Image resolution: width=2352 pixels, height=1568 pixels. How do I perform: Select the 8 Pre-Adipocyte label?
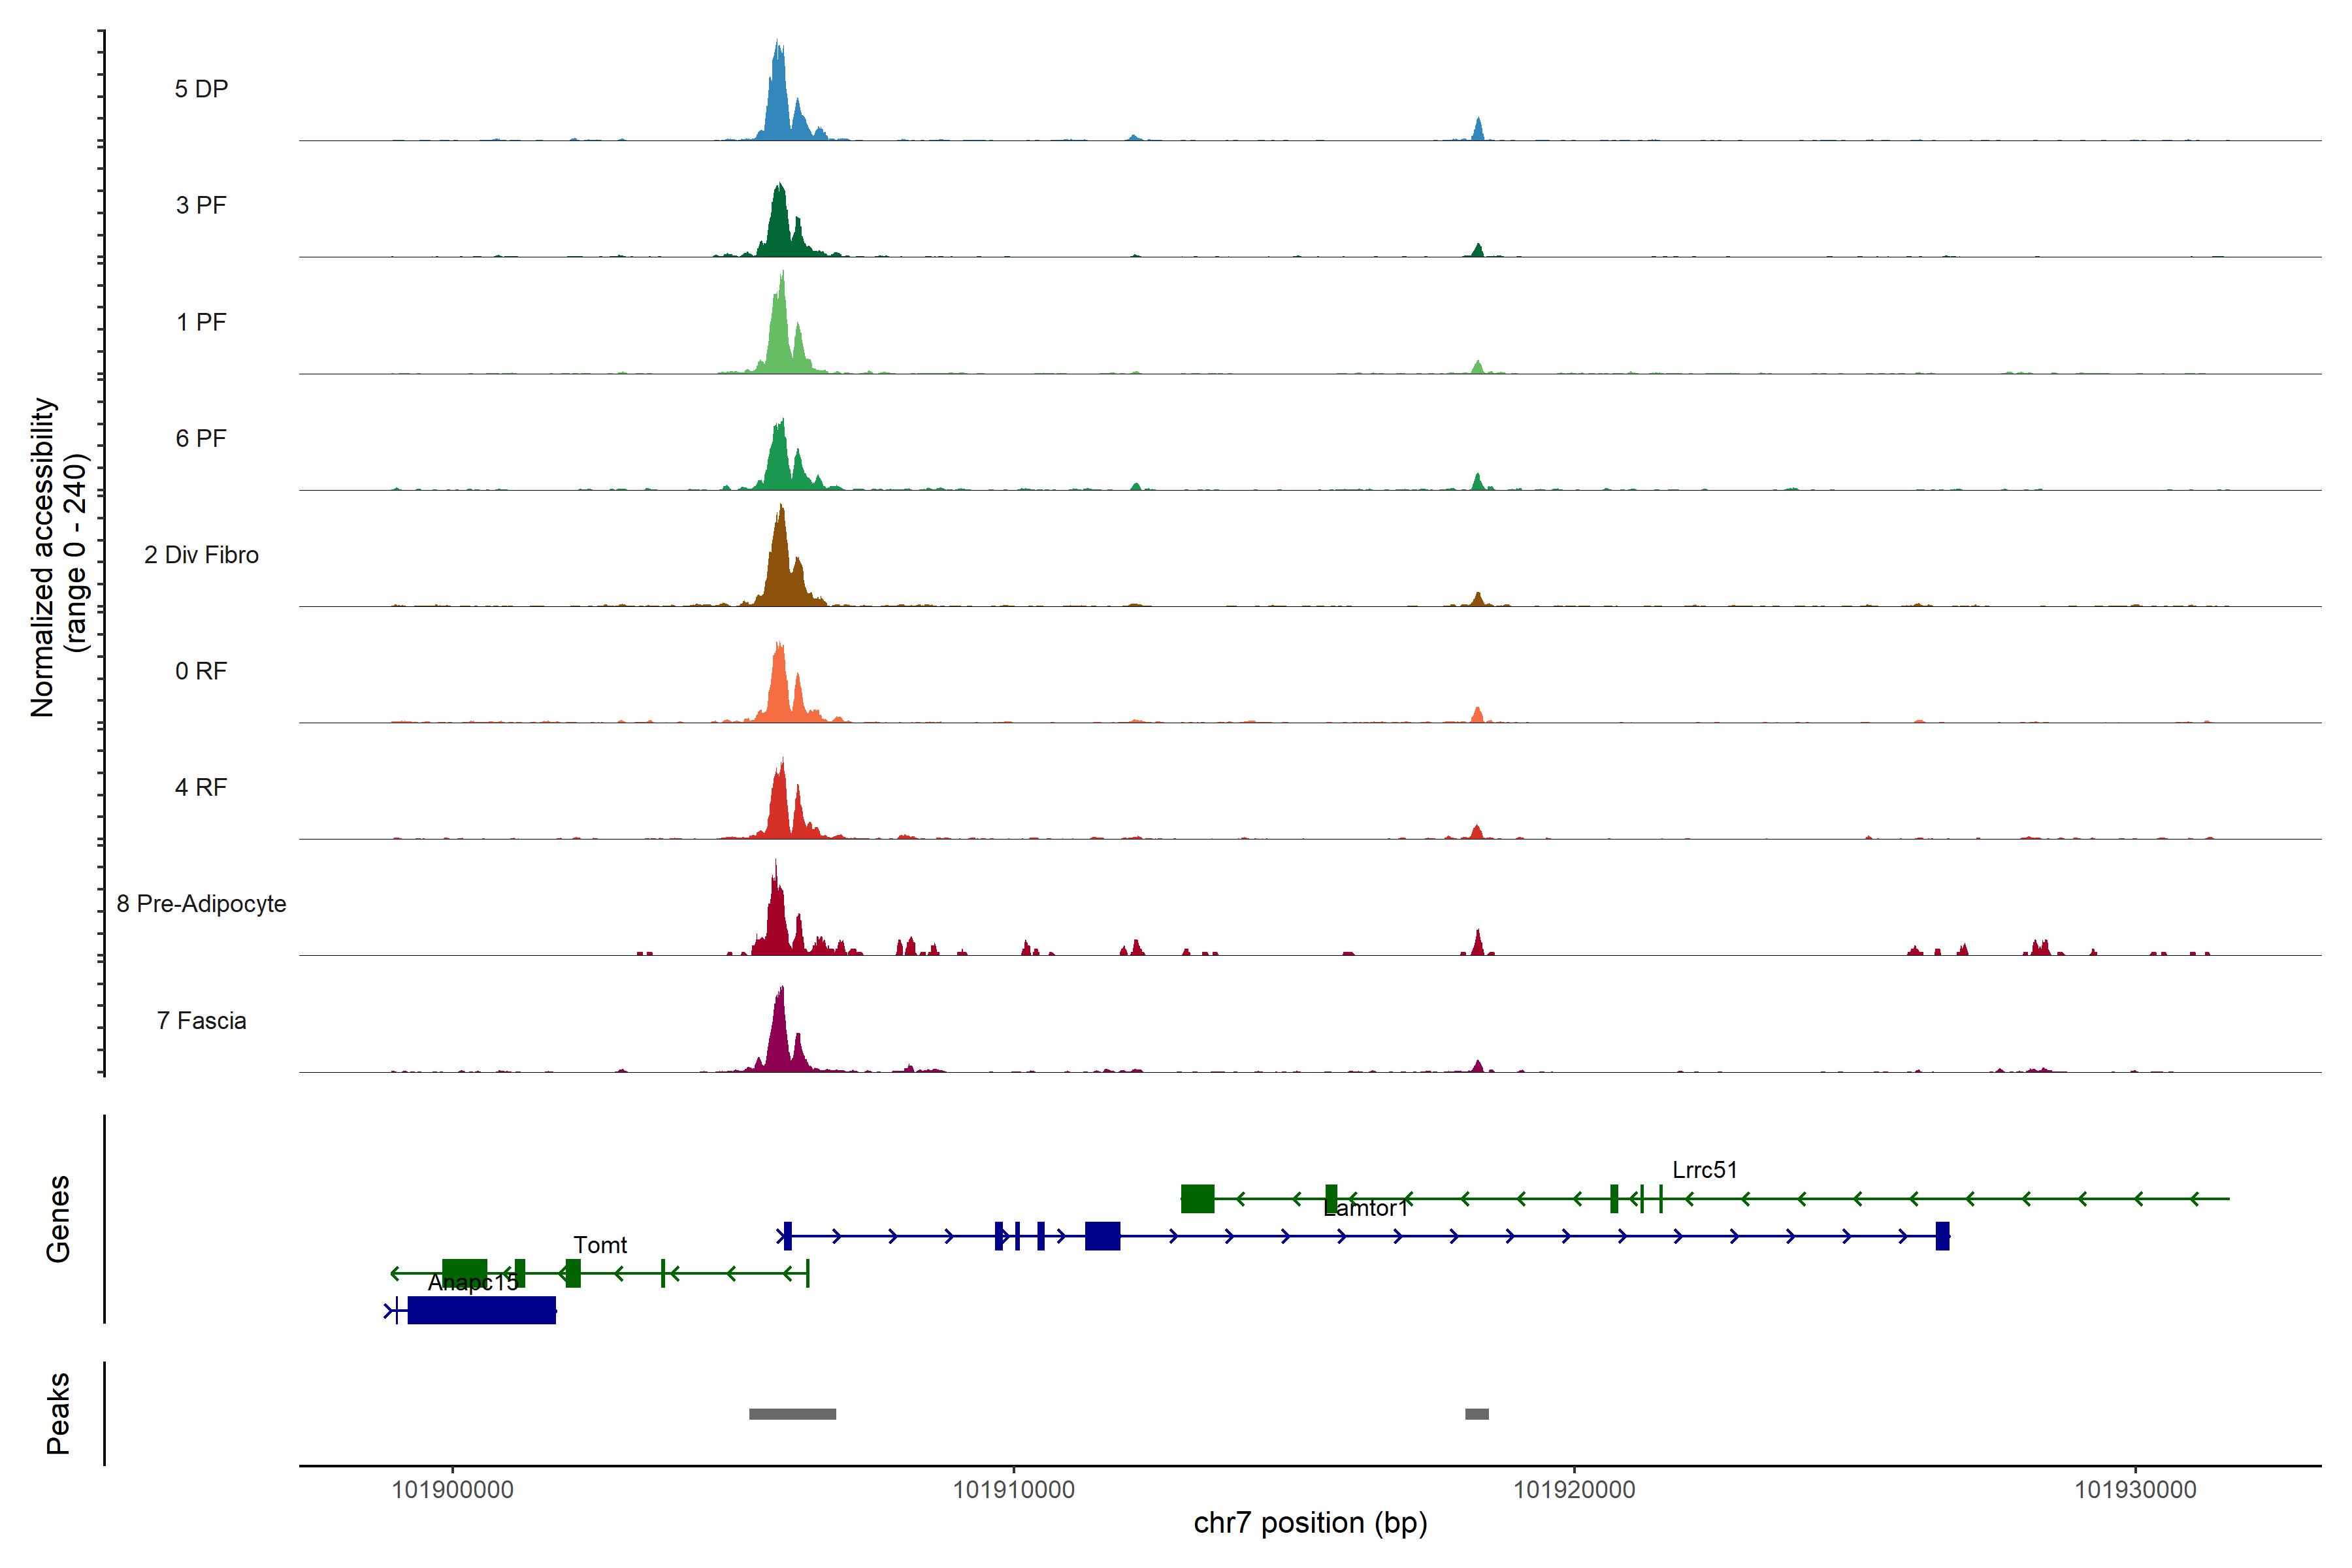201,904
